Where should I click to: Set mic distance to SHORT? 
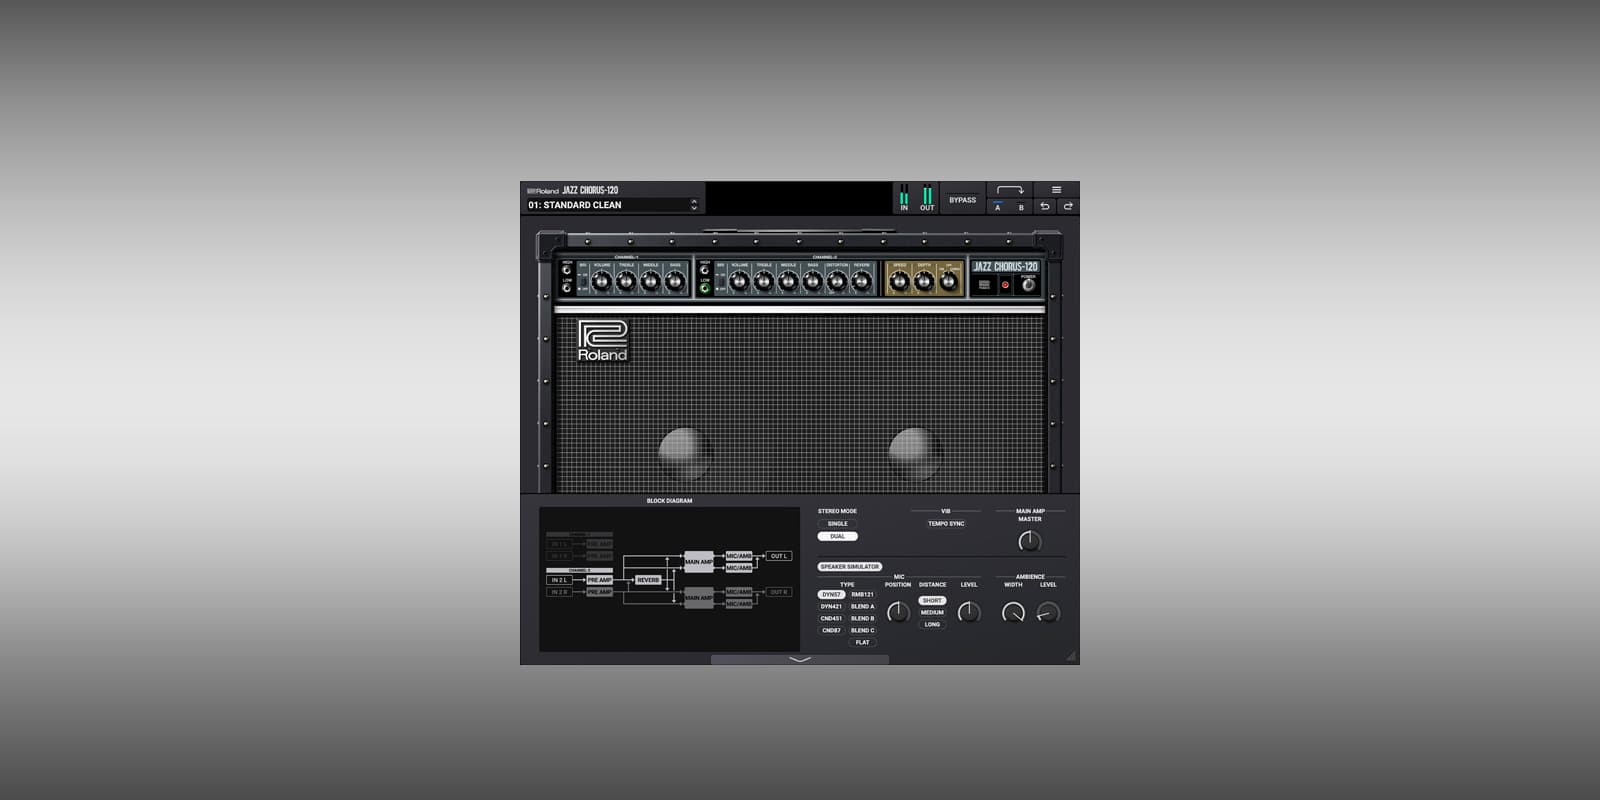932,600
